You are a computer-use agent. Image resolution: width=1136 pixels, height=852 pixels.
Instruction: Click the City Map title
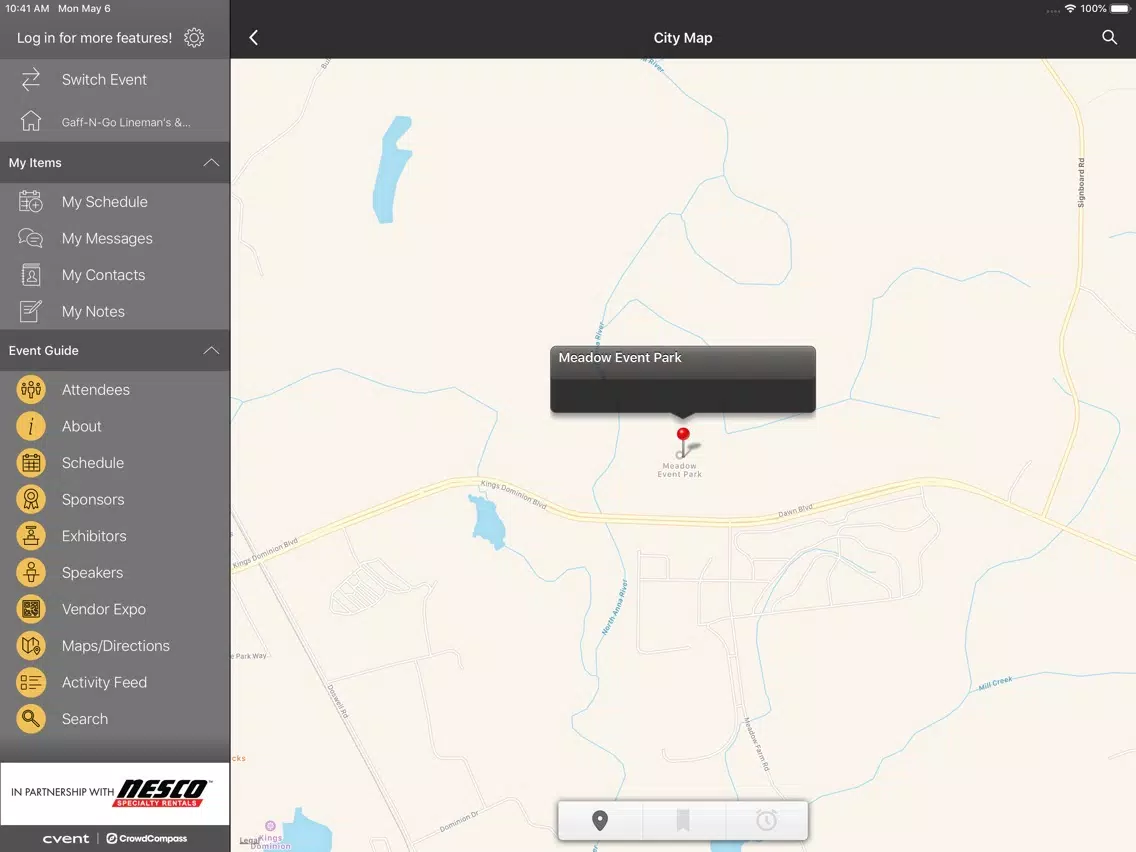(682, 38)
